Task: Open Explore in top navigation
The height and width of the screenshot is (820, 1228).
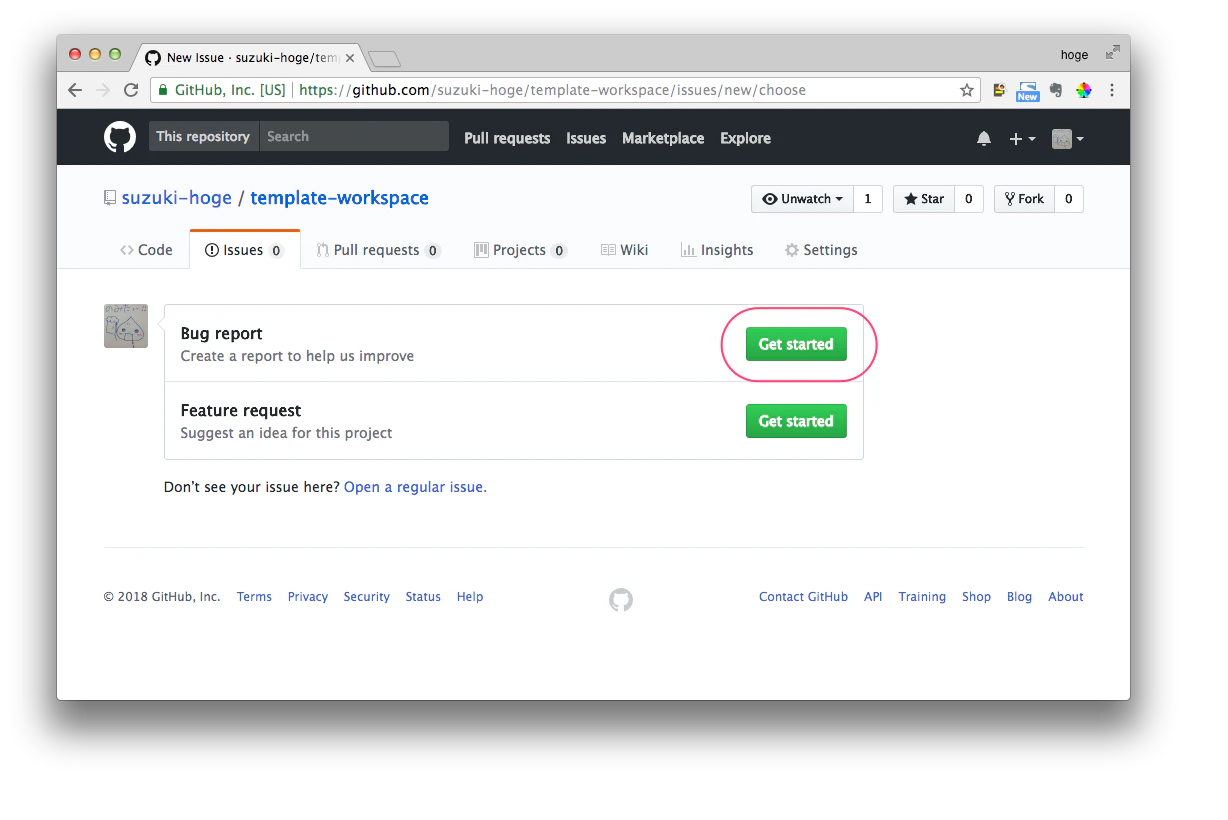Action: tap(746, 138)
